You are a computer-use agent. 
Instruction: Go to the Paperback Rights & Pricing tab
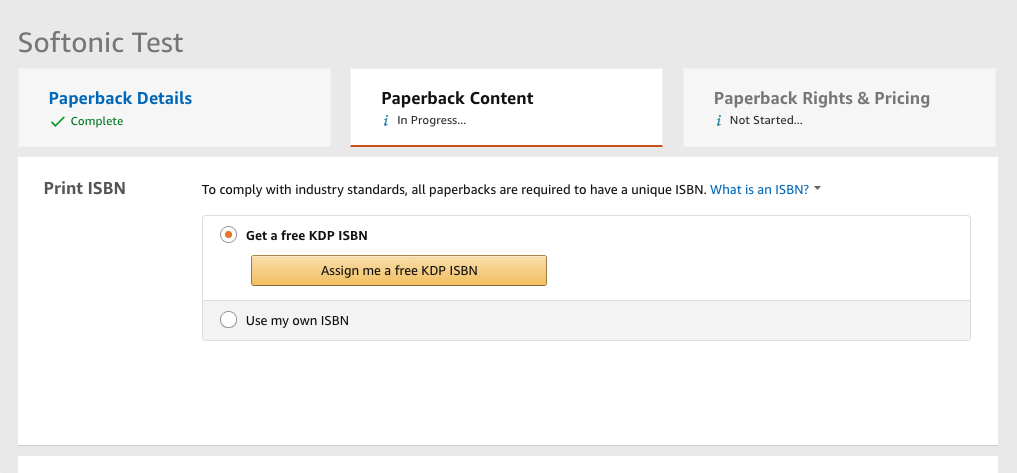click(x=821, y=98)
